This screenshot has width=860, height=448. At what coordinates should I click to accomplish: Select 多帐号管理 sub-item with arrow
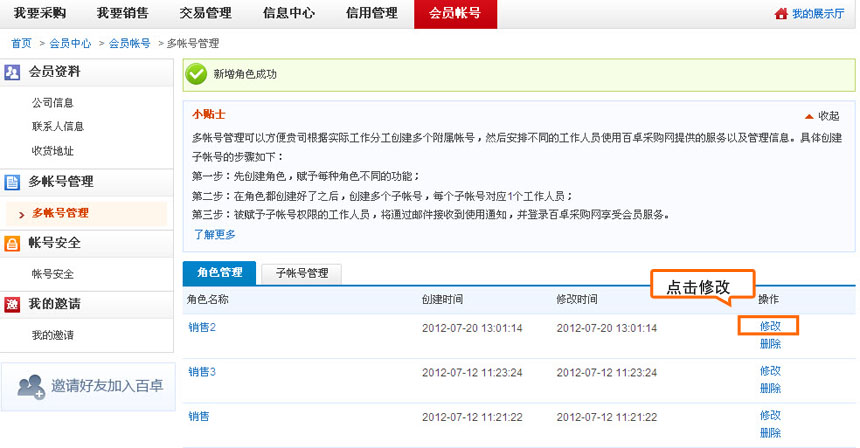(x=60, y=213)
